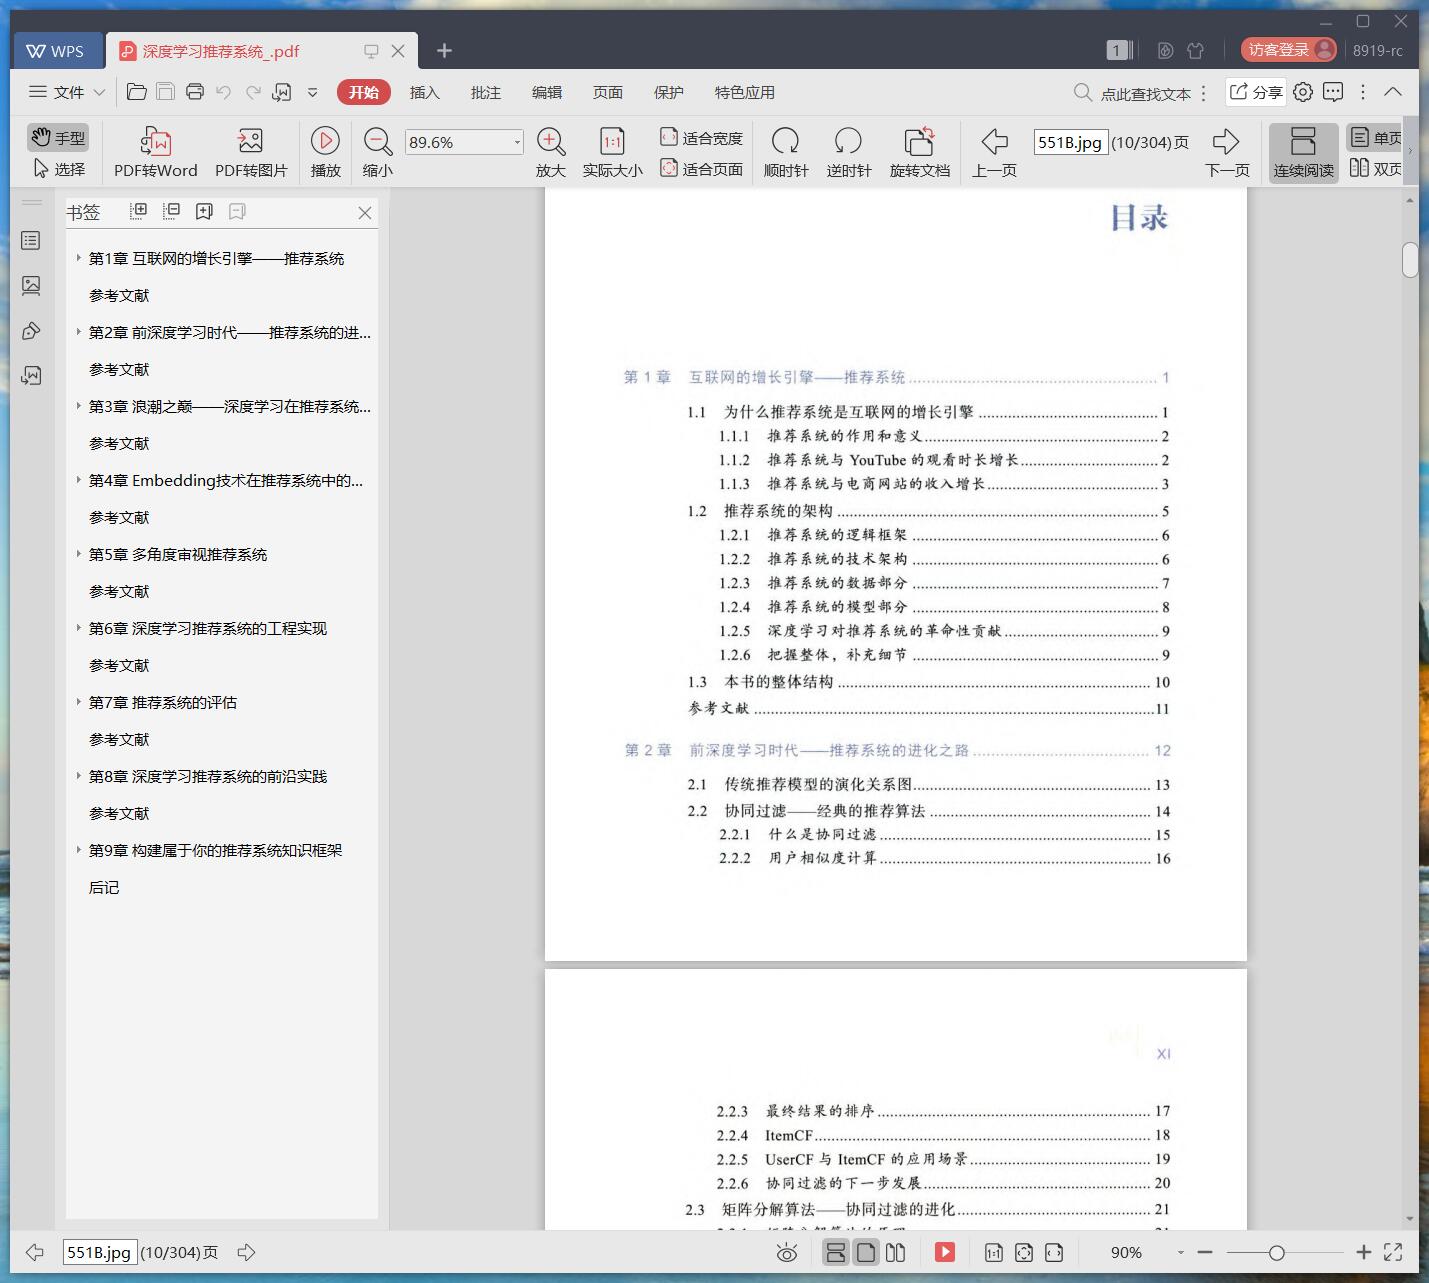1429x1283 pixels.
Task: Click the plus button beside zoom slider
Action: pos(1363,1252)
